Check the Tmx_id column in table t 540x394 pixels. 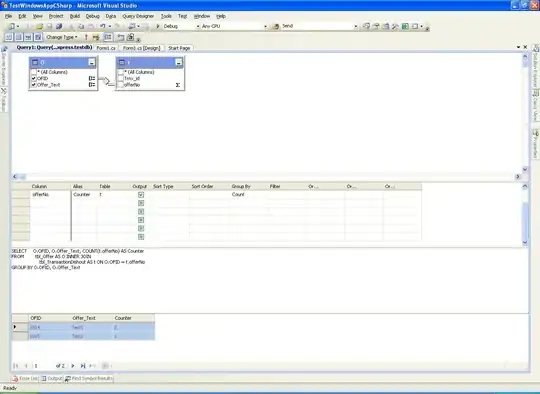pos(121,79)
